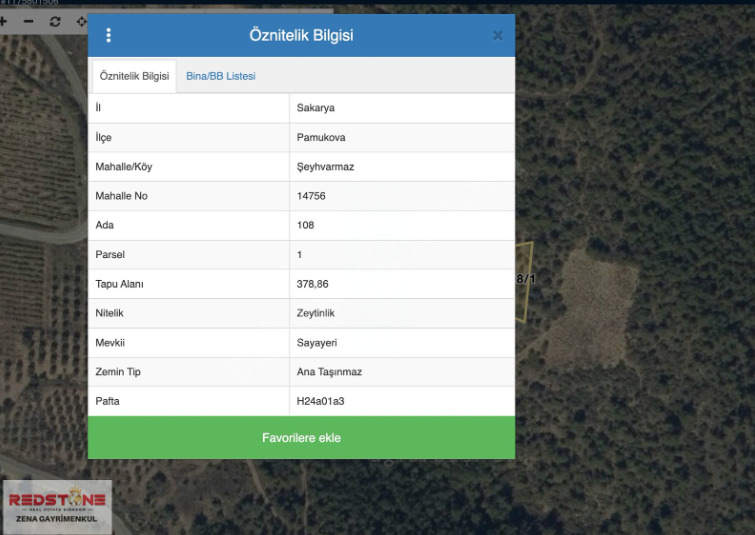Screen dimensions: 755x535
Task: Click the parcel label 8/1 on map
Action: tap(525, 279)
